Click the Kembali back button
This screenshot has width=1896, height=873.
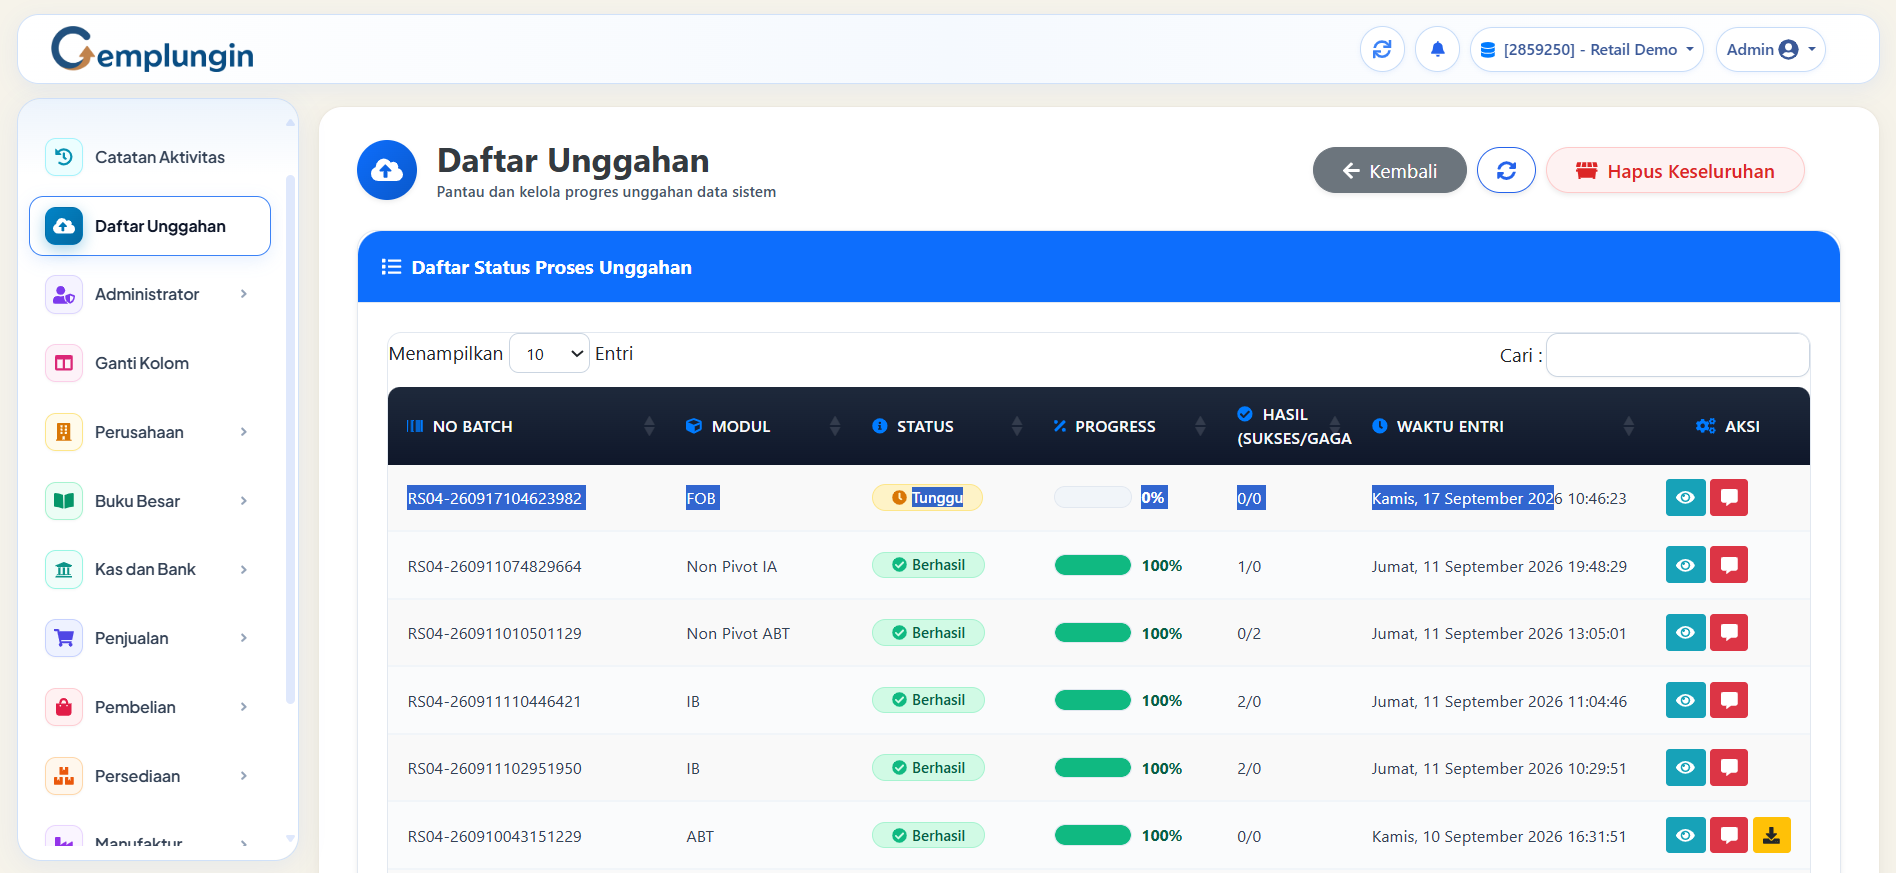coord(1389,170)
